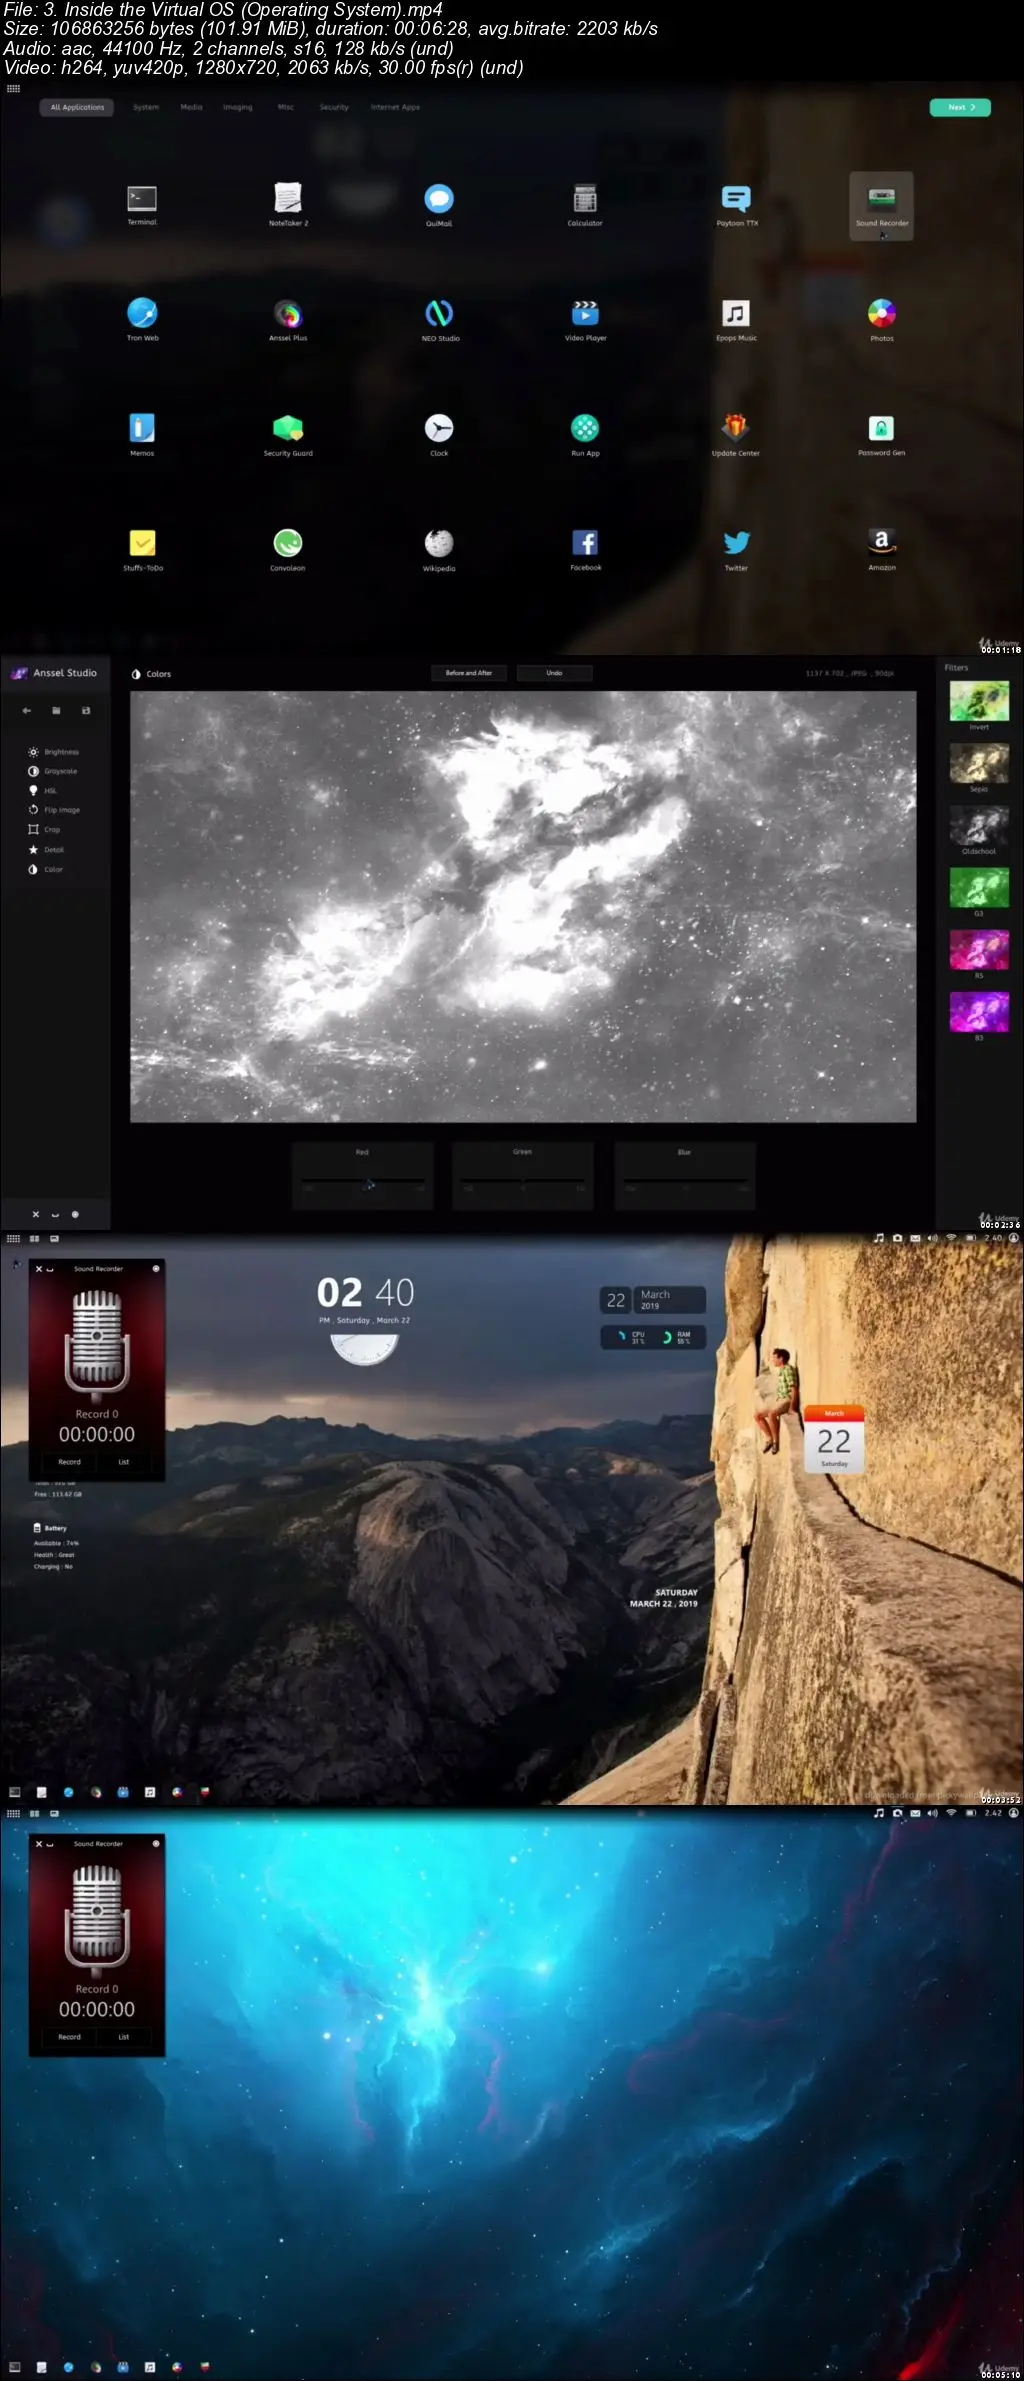Switch to Security category tab
Viewport: 1024px width, 2381px height.
click(x=334, y=107)
